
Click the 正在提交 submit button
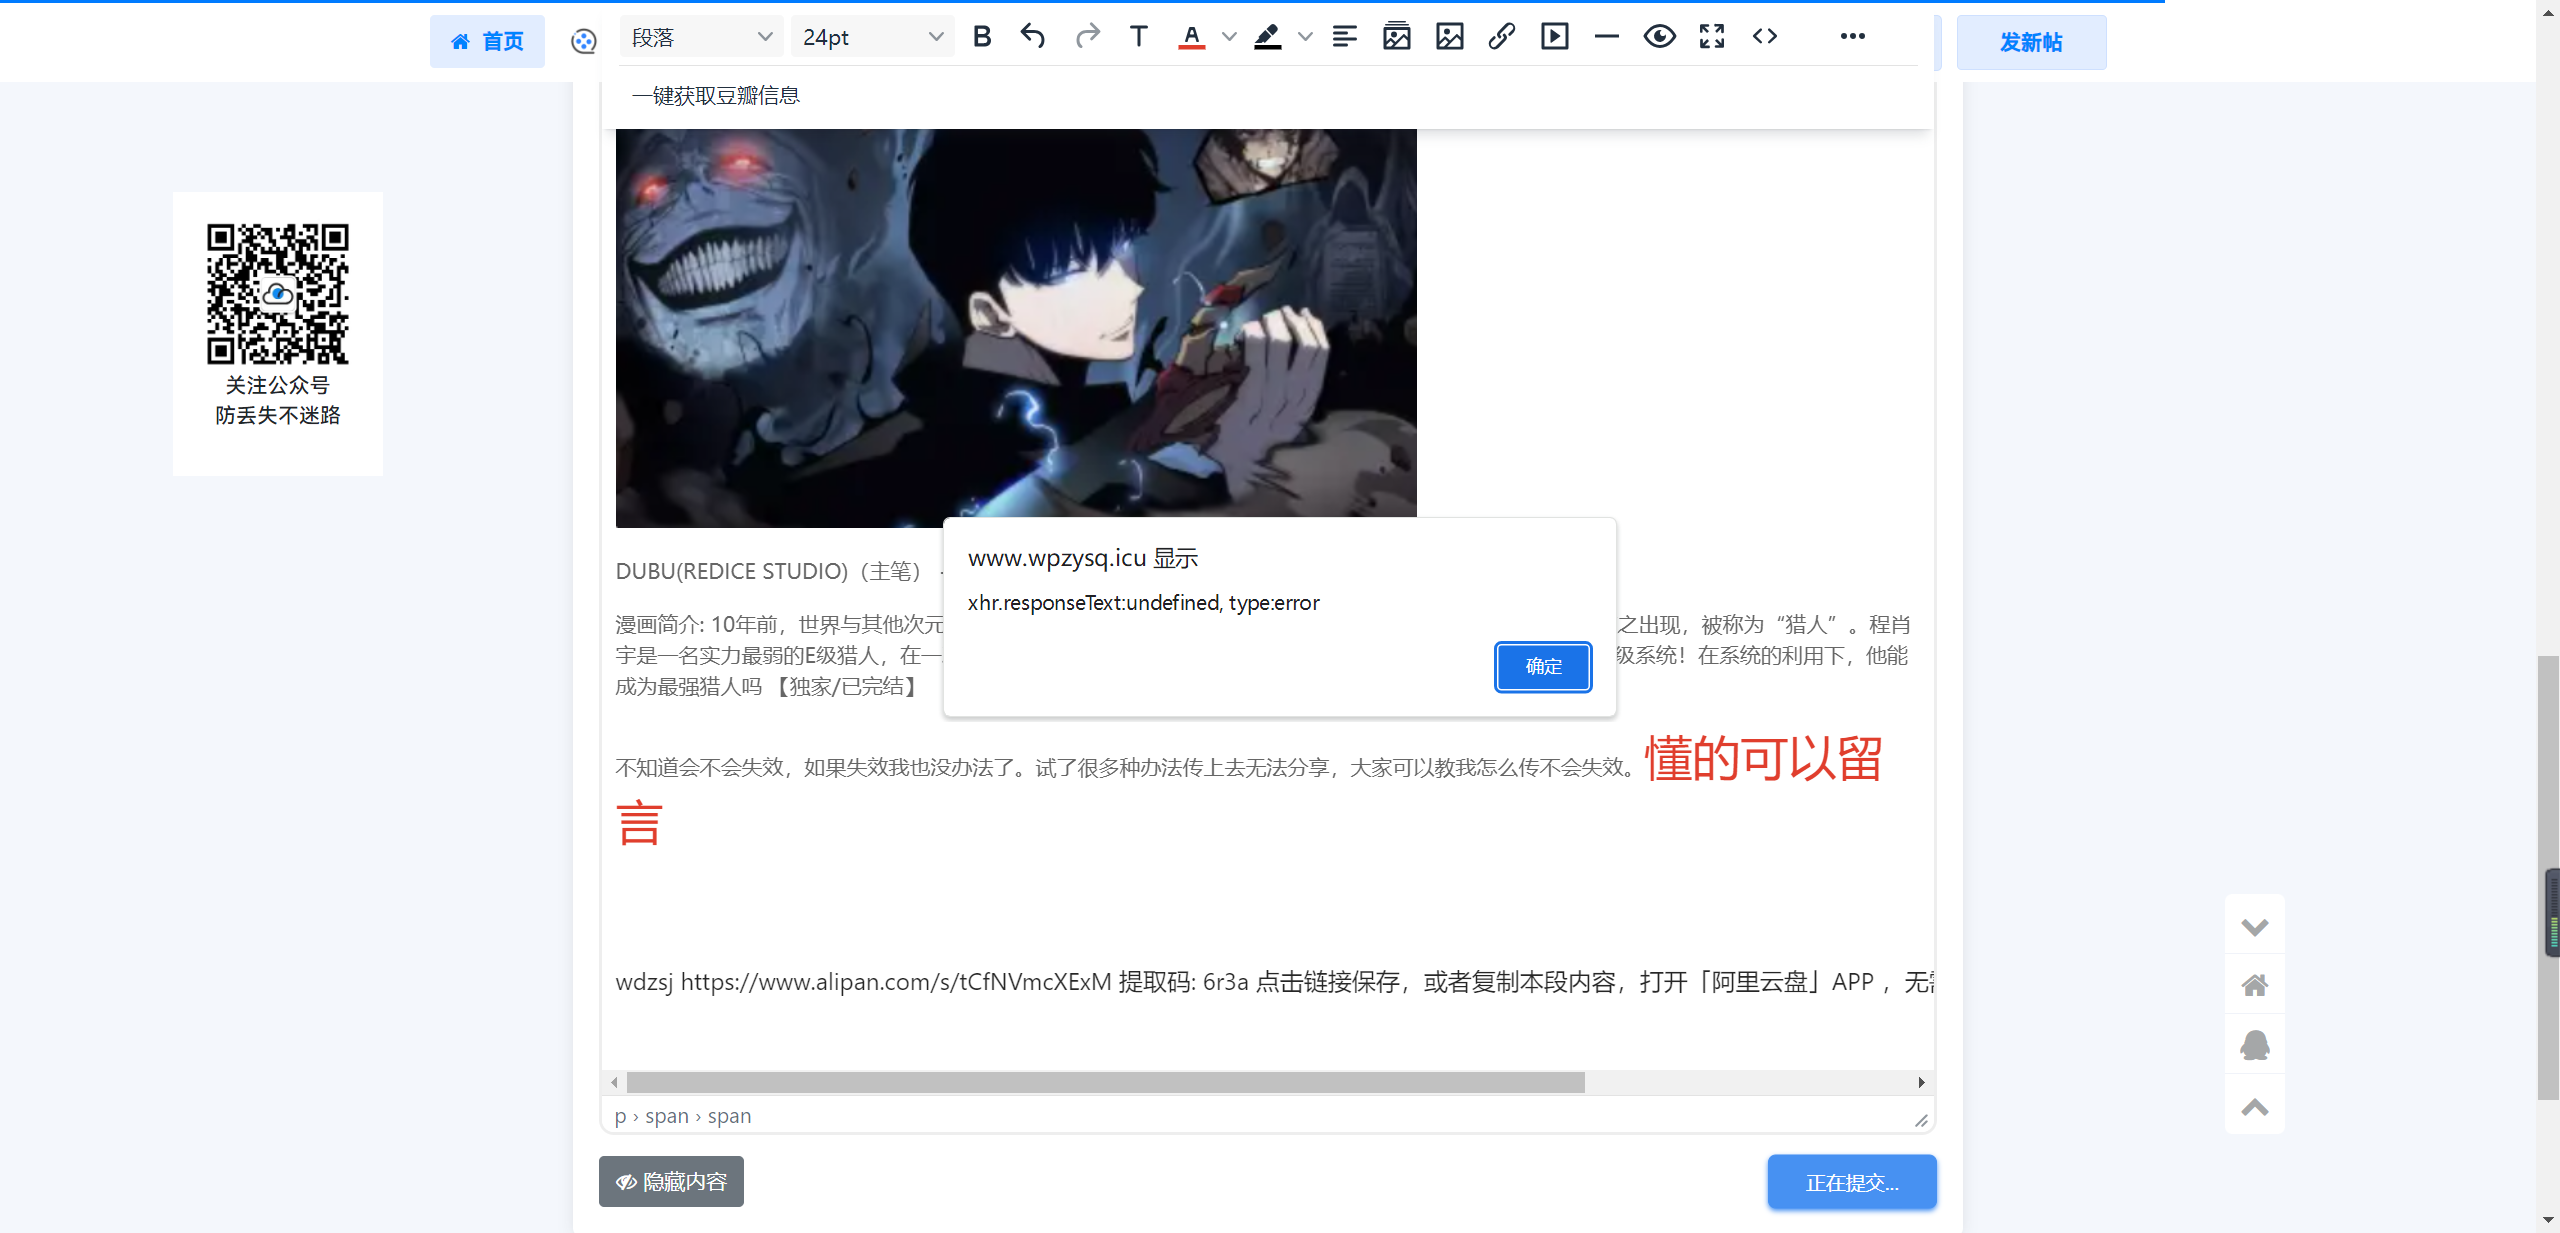(1852, 1183)
